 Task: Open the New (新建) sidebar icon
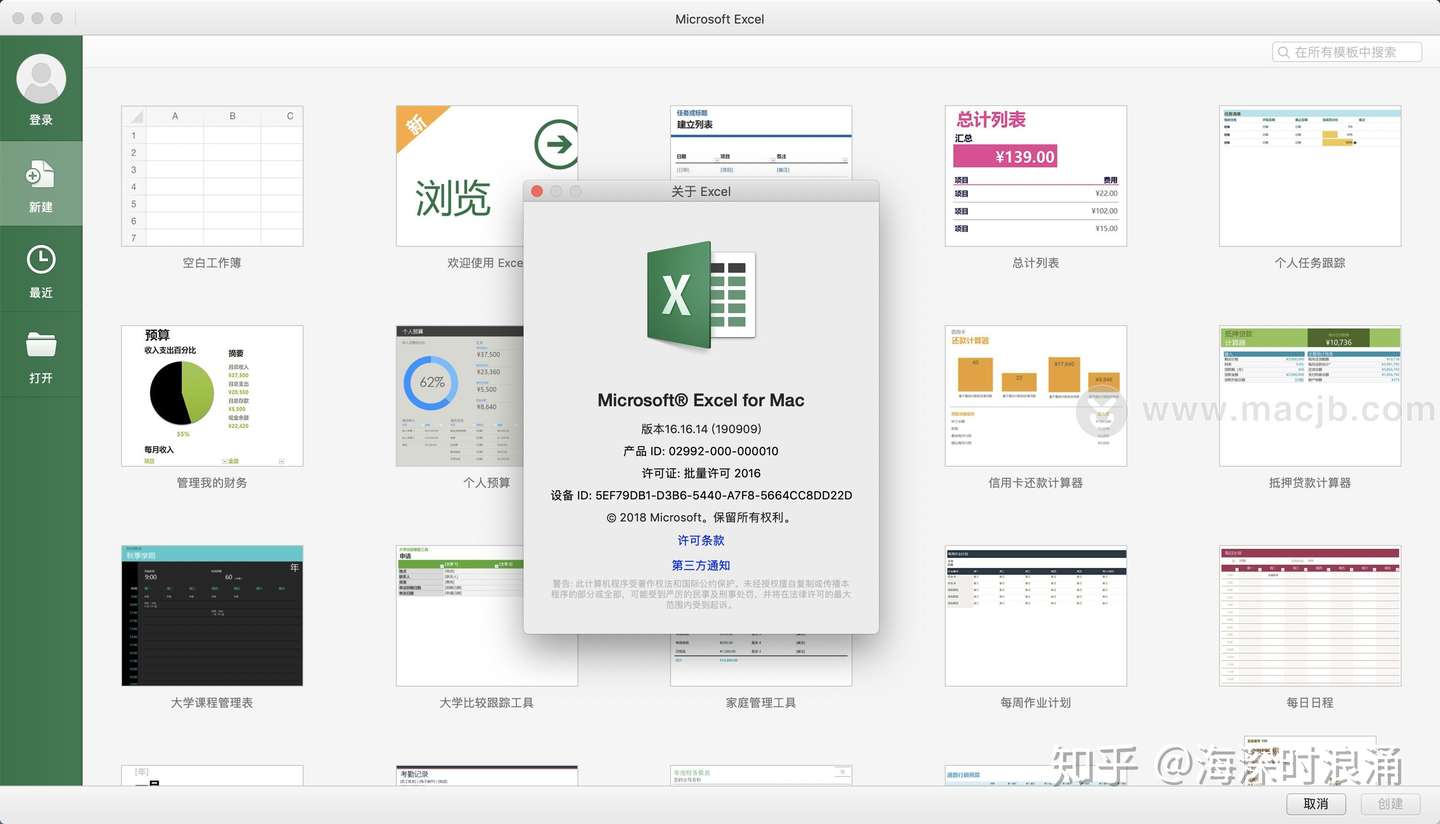pos(41,176)
